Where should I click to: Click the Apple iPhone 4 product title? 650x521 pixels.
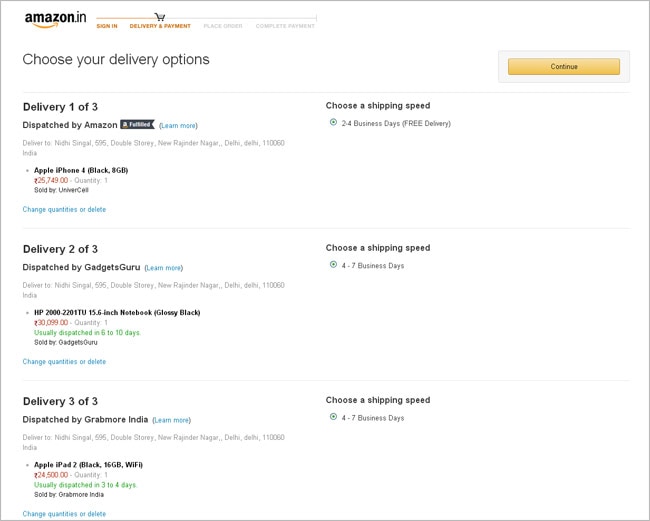pos(81,170)
